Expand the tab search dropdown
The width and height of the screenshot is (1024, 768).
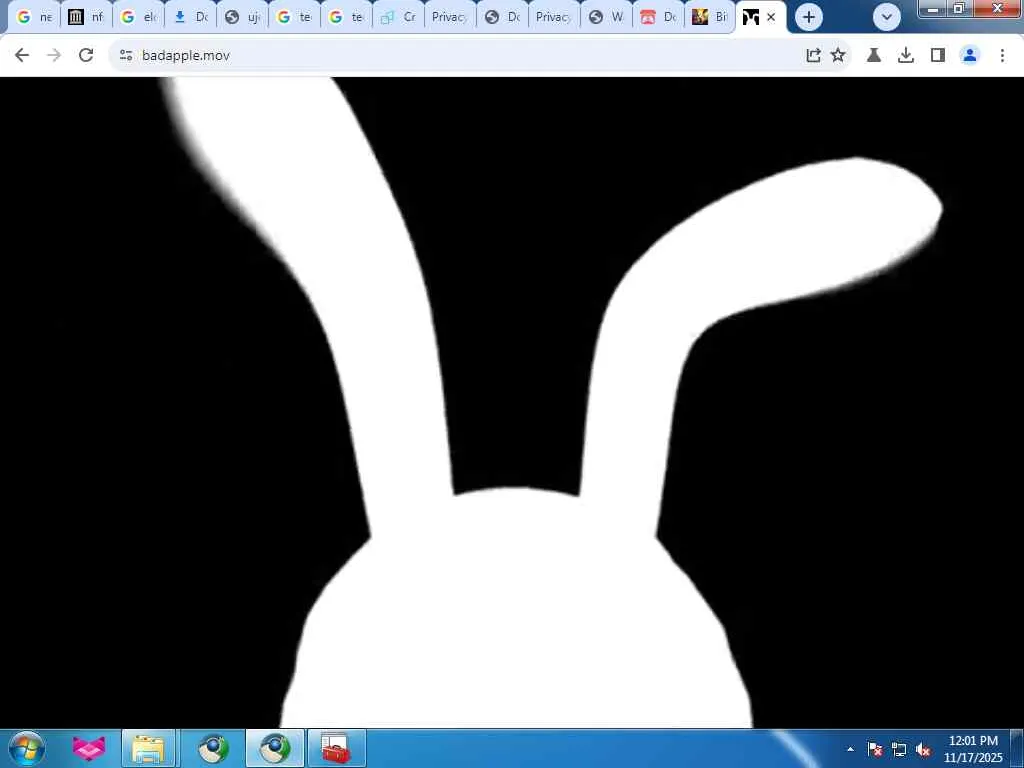coord(887,17)
